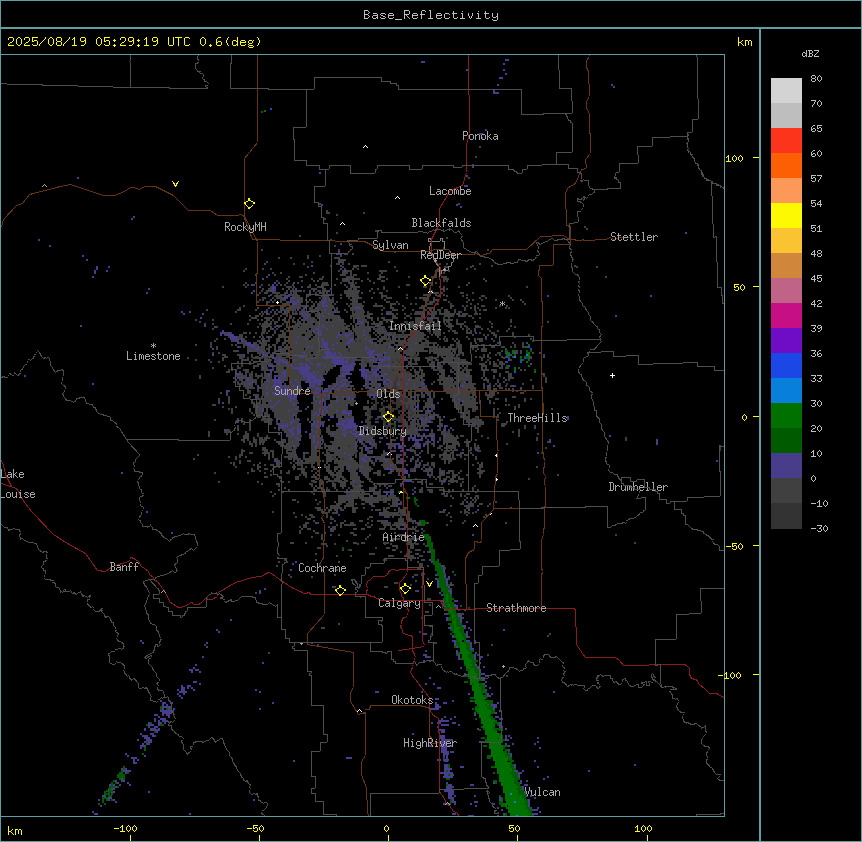This screenshot has width=862, height=842.
Task: Select the royal blue 33-36 dBZ swatch
Action: click(x=786, y=365)
